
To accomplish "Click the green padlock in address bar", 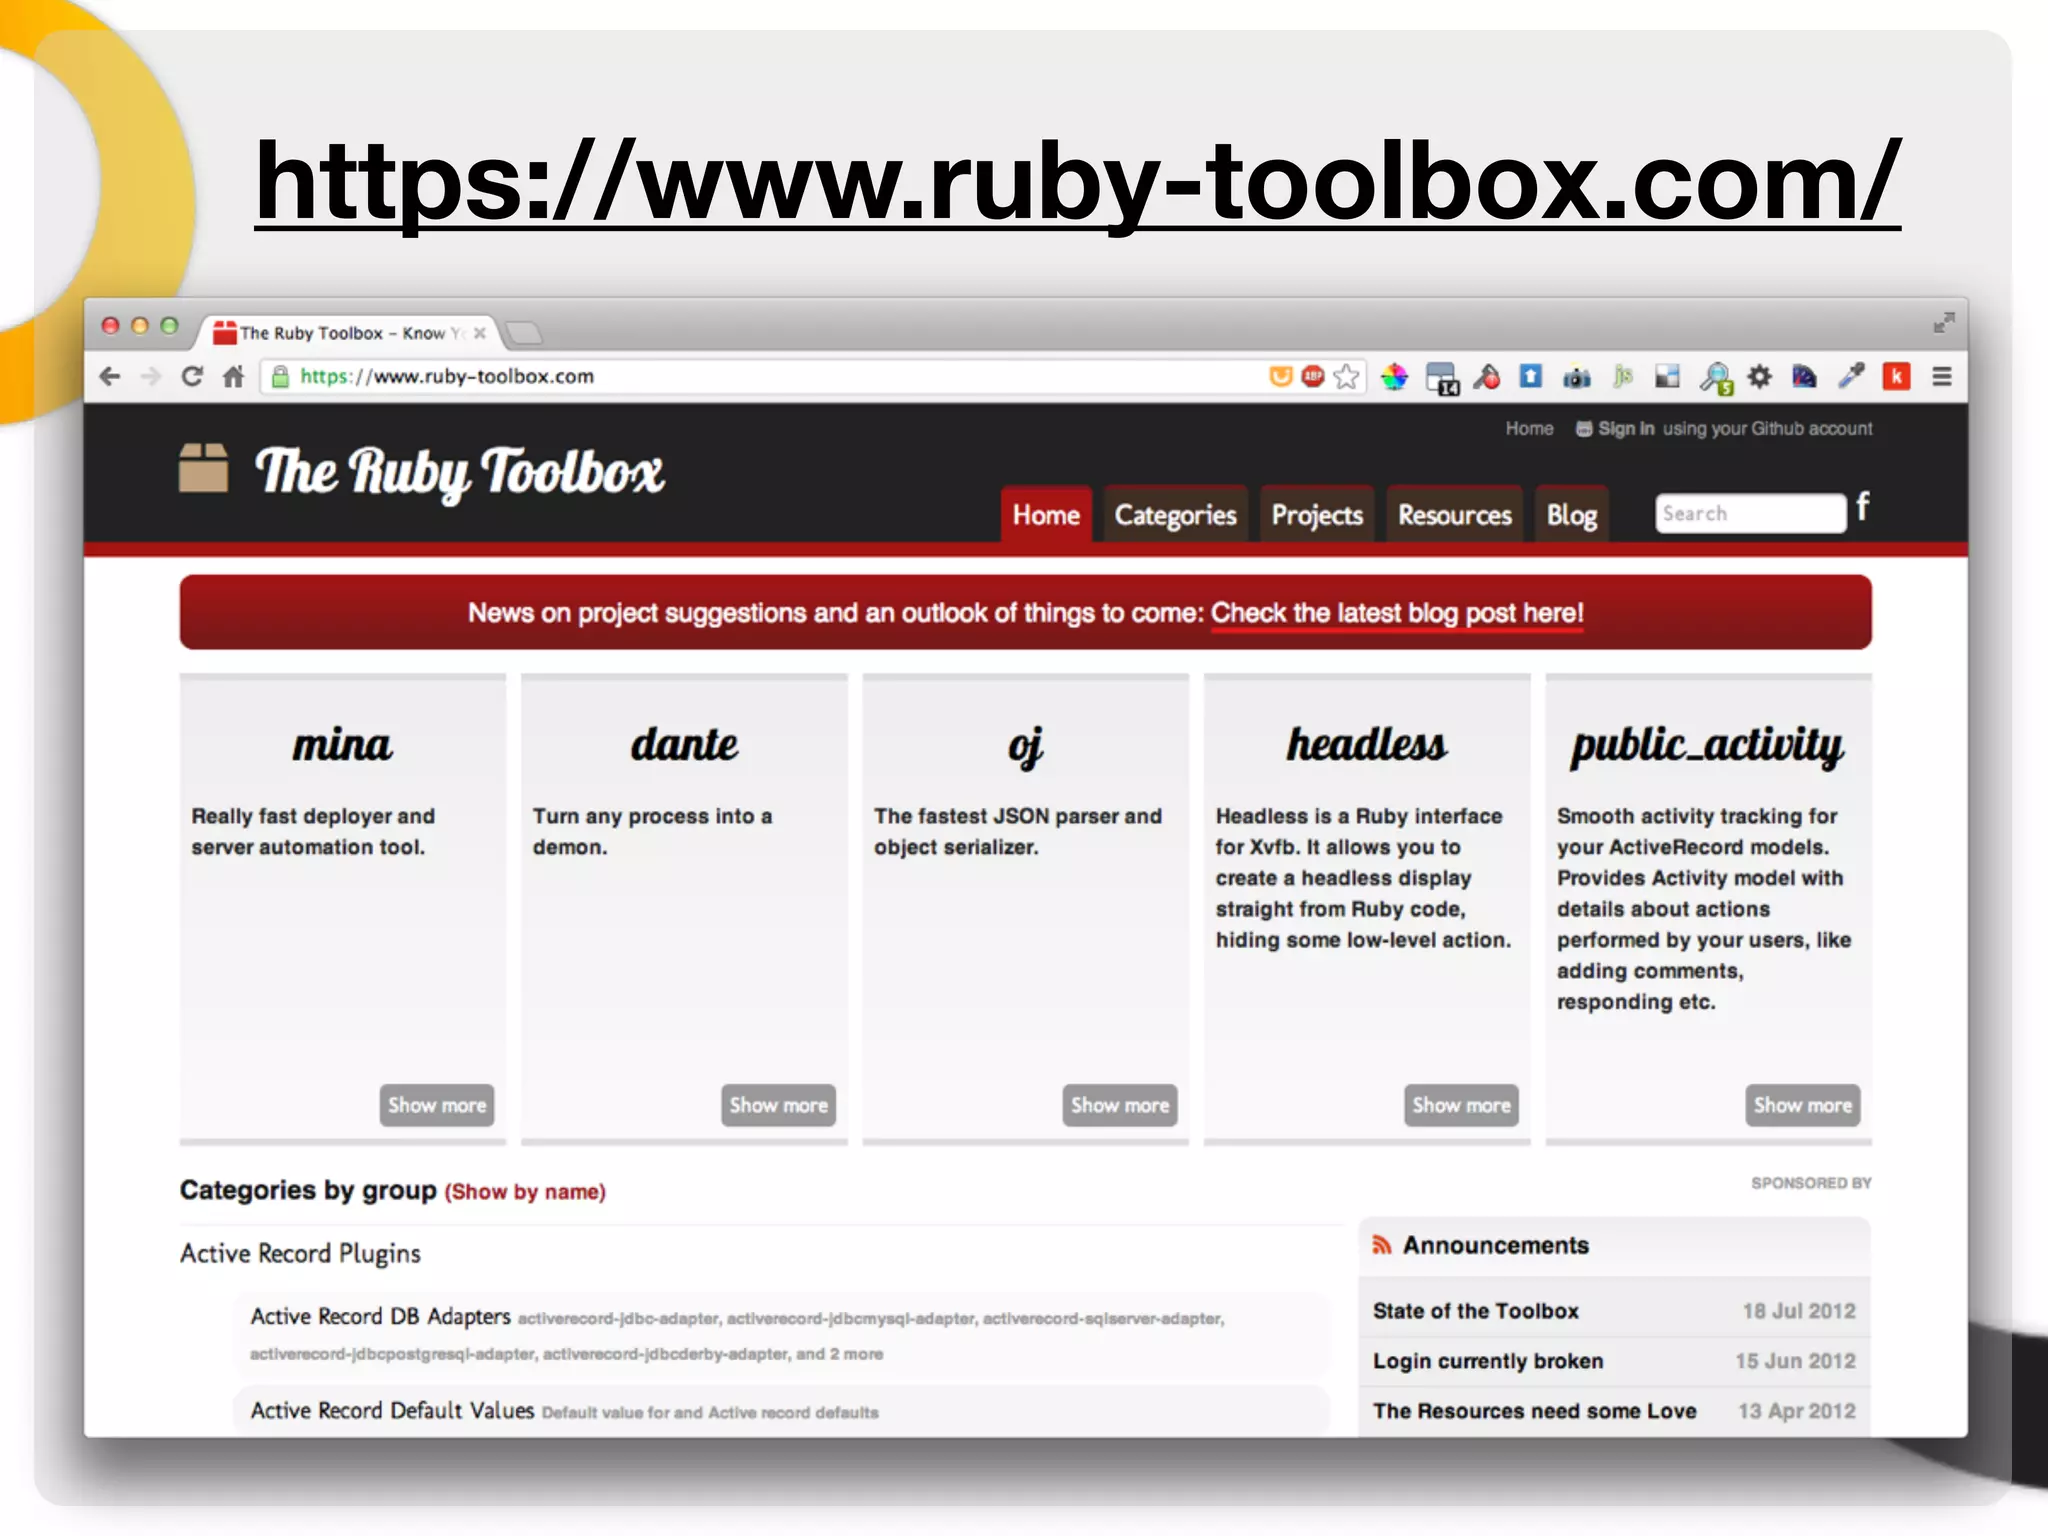I will point(281,376).
